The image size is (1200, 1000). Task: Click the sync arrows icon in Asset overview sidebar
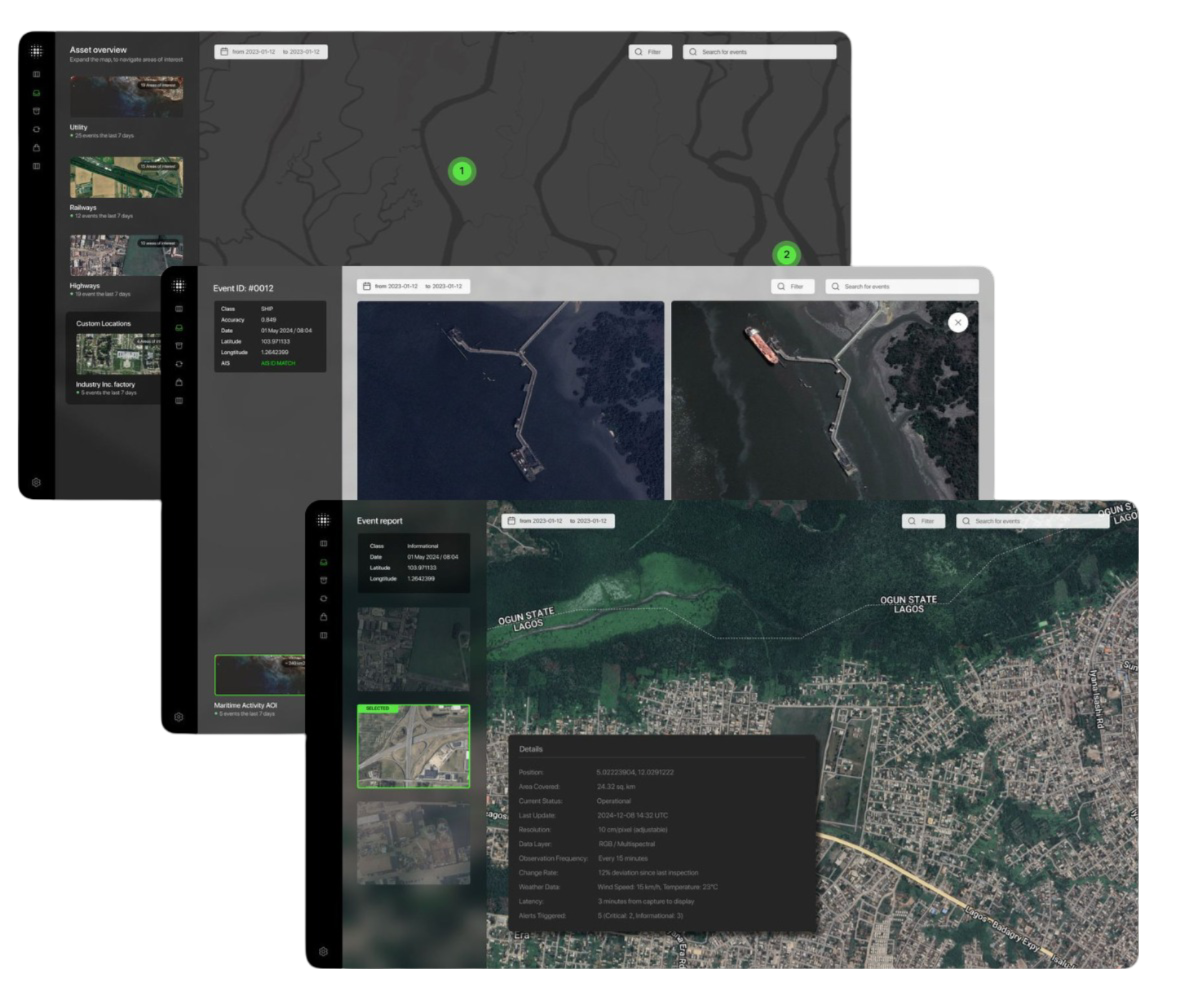coord(37,129)
